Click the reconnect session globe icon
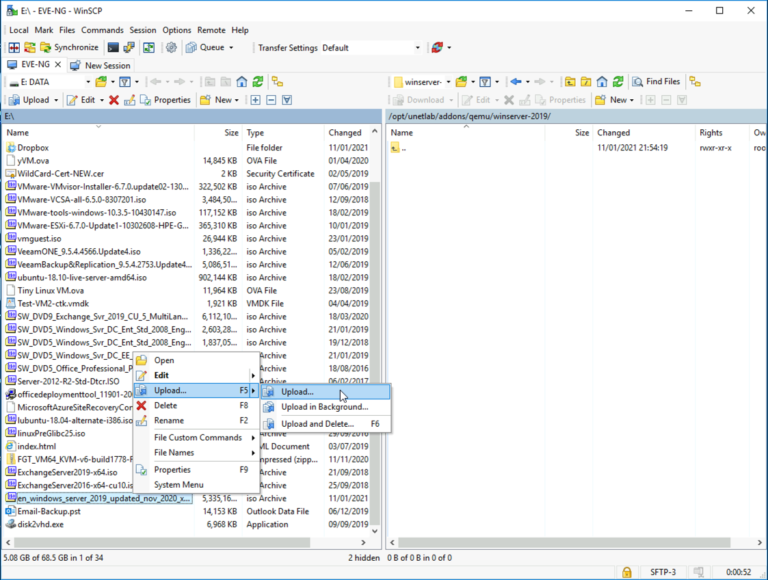This screenshot has width=768, height=580. [x=437, y=48]
